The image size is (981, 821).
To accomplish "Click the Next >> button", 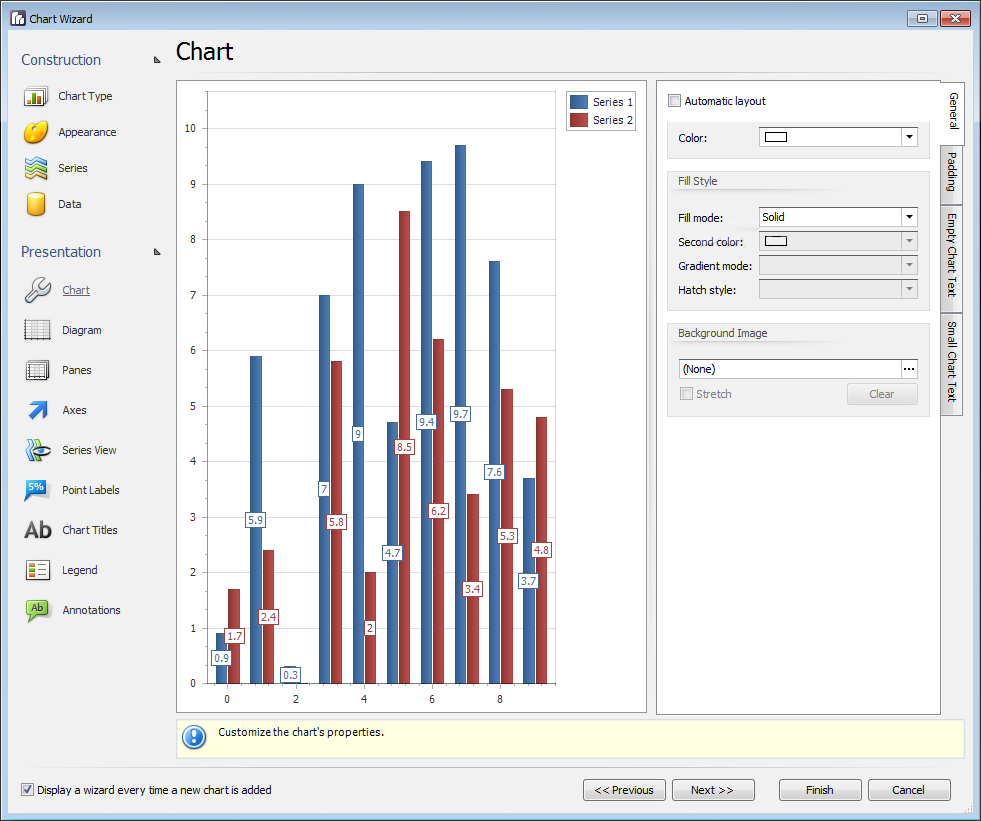I will (713, 790).
